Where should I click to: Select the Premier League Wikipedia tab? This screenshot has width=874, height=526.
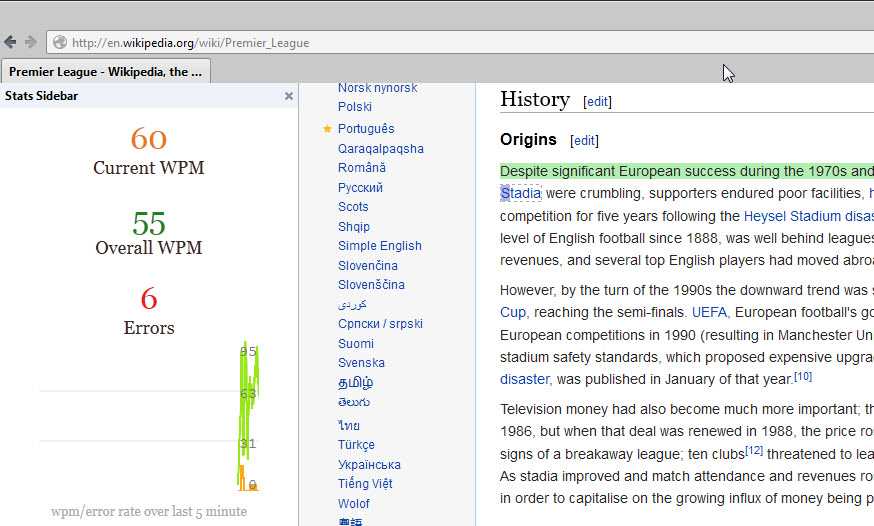(106, 72)
